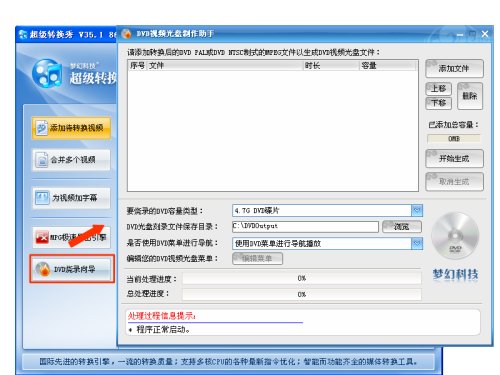
Task: Click the 编辑菜单 button
Action: (x=257, y=258)
